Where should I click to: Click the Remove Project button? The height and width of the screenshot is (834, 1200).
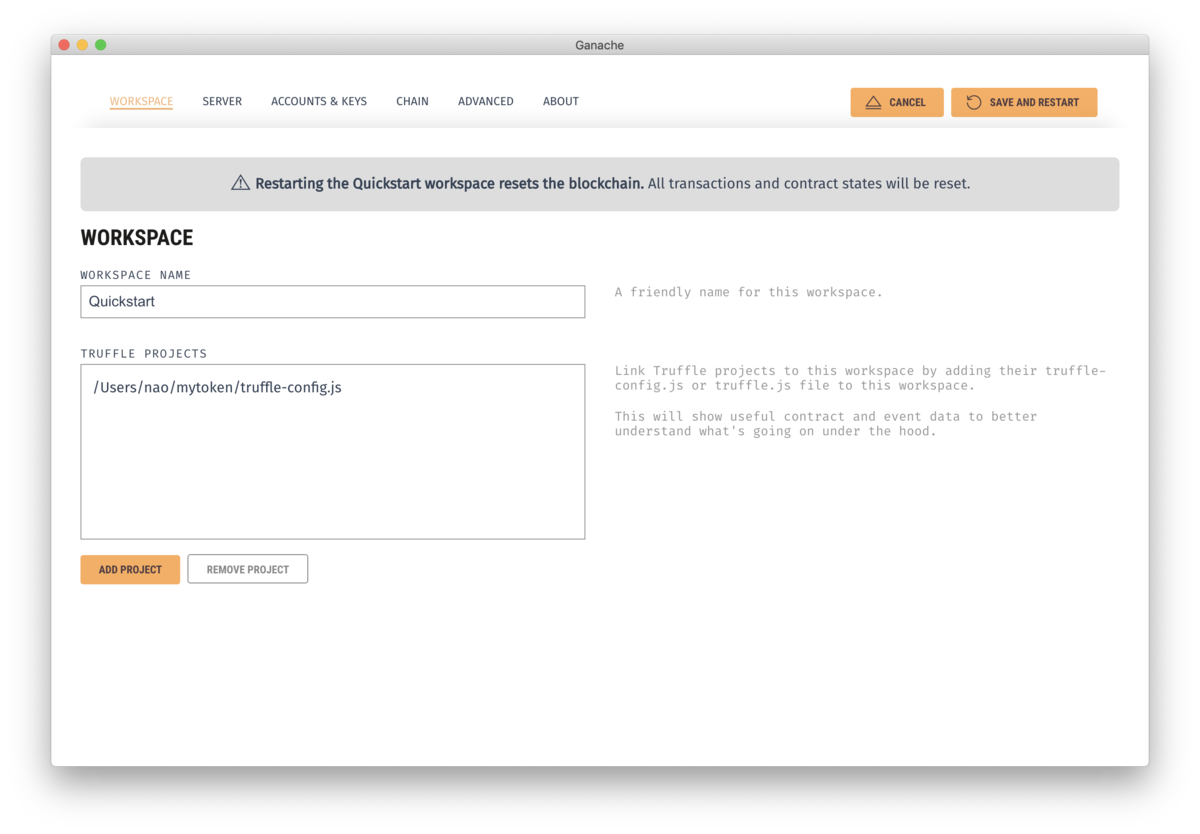point(248,569)
